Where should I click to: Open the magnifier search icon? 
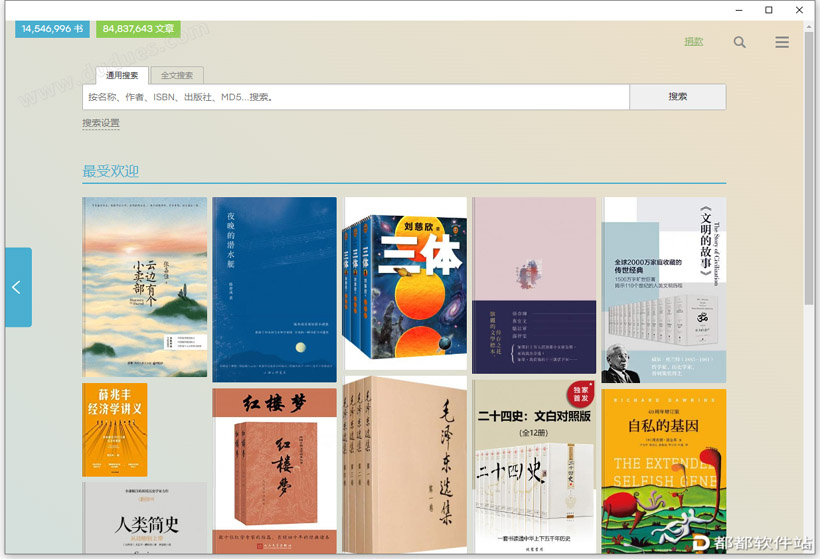point(739,42)
